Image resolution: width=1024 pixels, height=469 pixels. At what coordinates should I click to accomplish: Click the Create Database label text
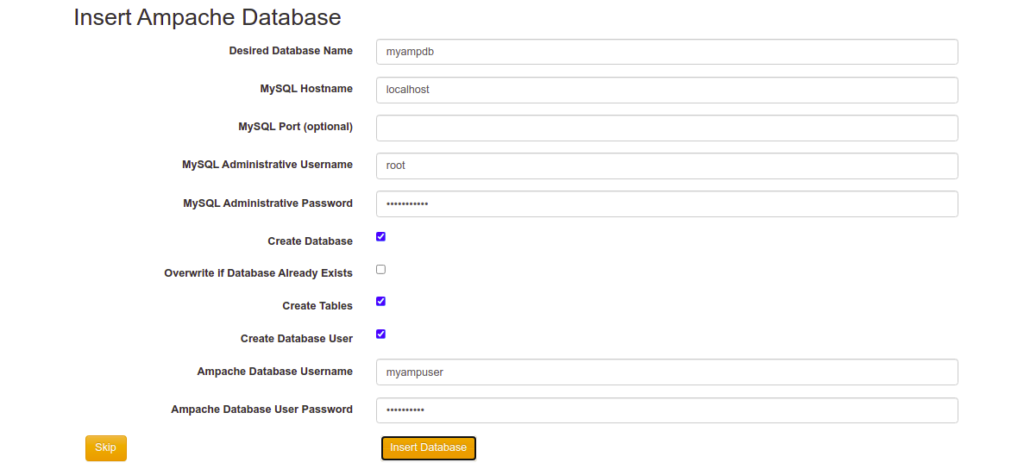[x=310, y=241]
